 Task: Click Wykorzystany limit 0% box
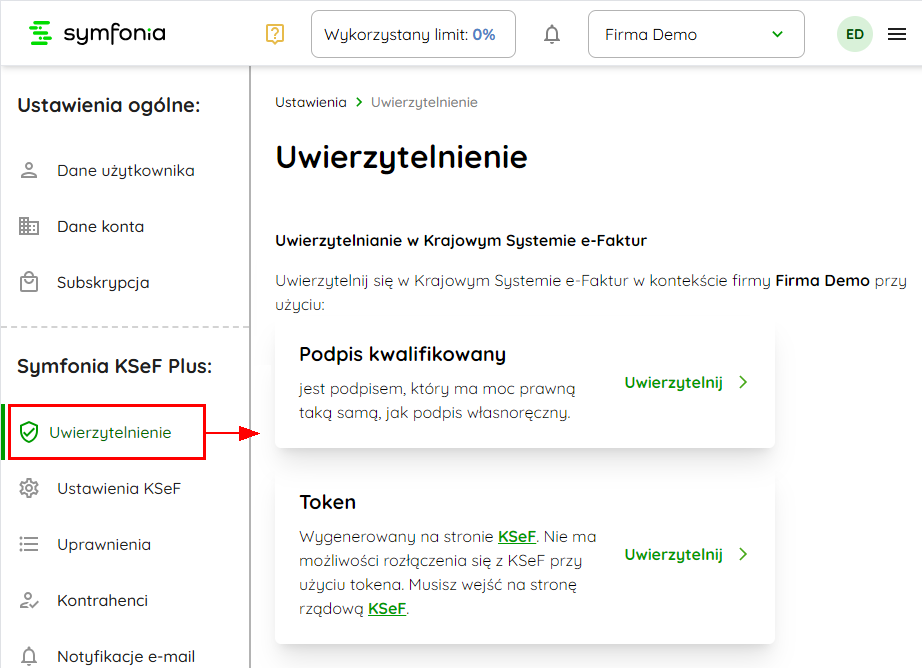pyautogui.click(x=413, y=34)
